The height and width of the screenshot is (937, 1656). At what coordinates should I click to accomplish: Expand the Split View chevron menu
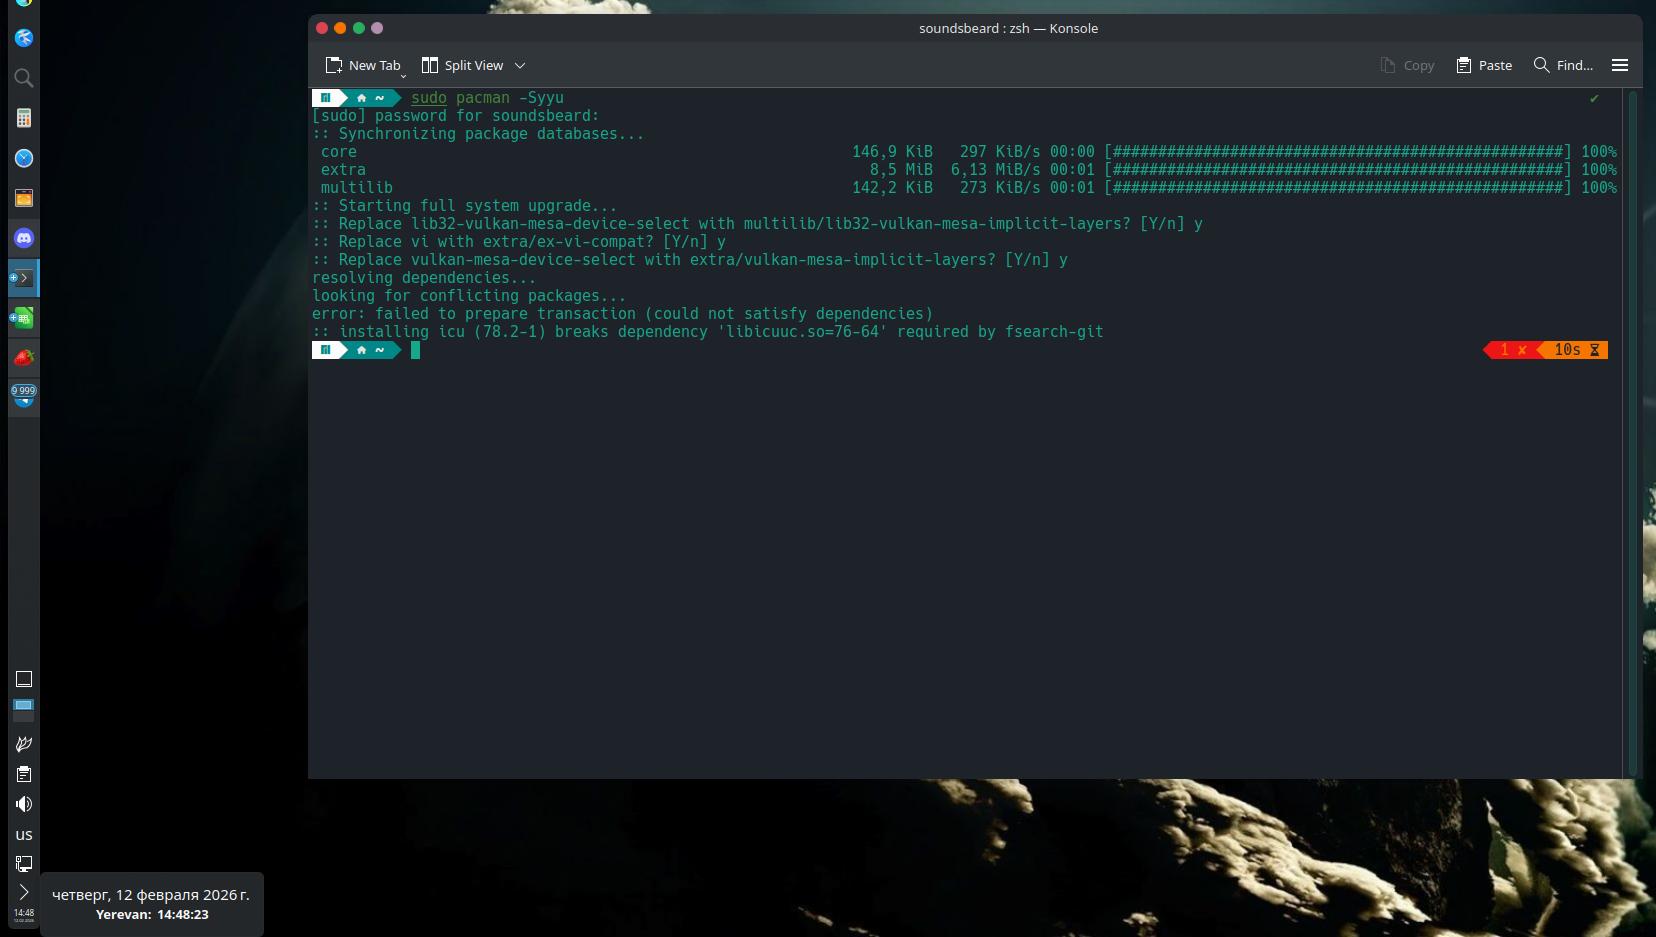(520, 65)
